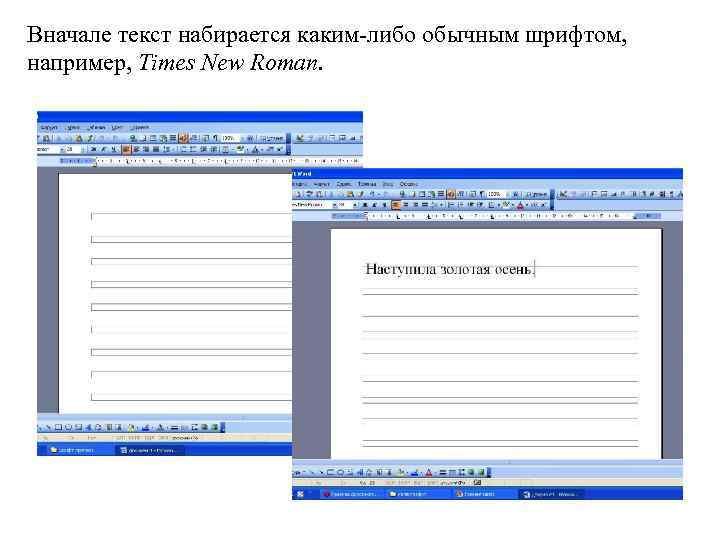720x540 pixels.
Task: Open zoom 100% box in back Word window
Action: tap(230, 138)
